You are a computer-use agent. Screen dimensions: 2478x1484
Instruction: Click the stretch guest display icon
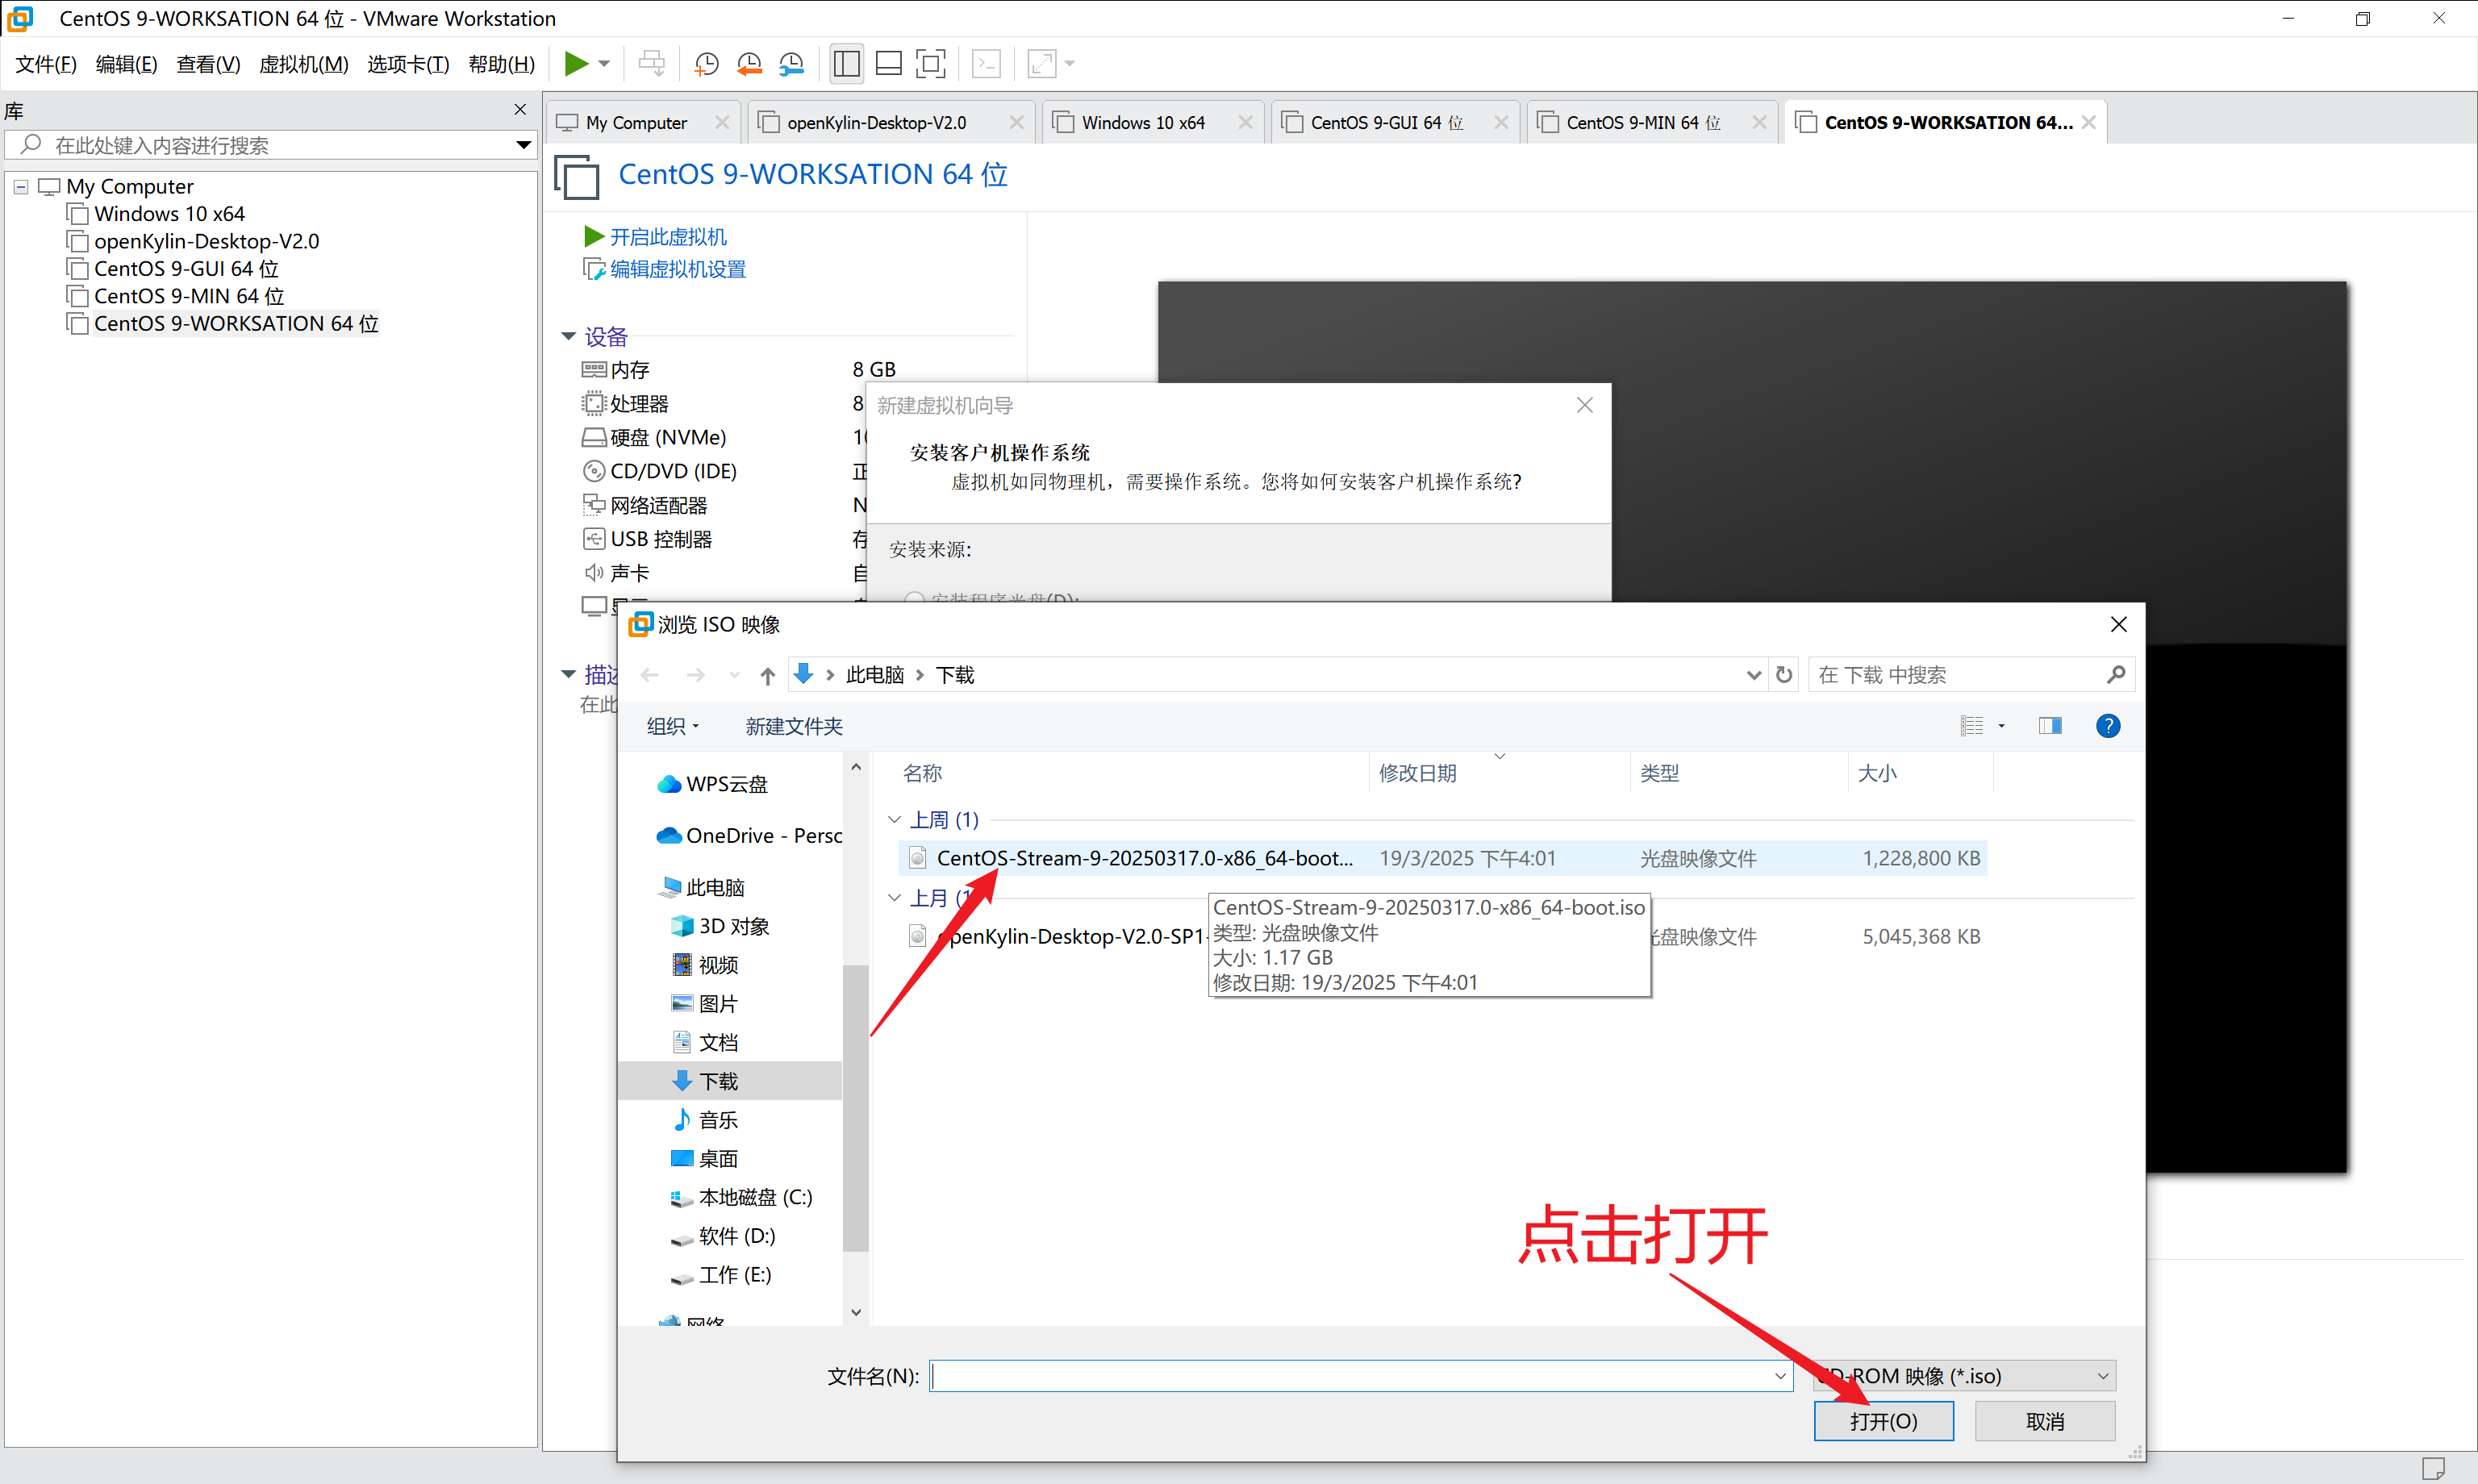[1042, 64]
